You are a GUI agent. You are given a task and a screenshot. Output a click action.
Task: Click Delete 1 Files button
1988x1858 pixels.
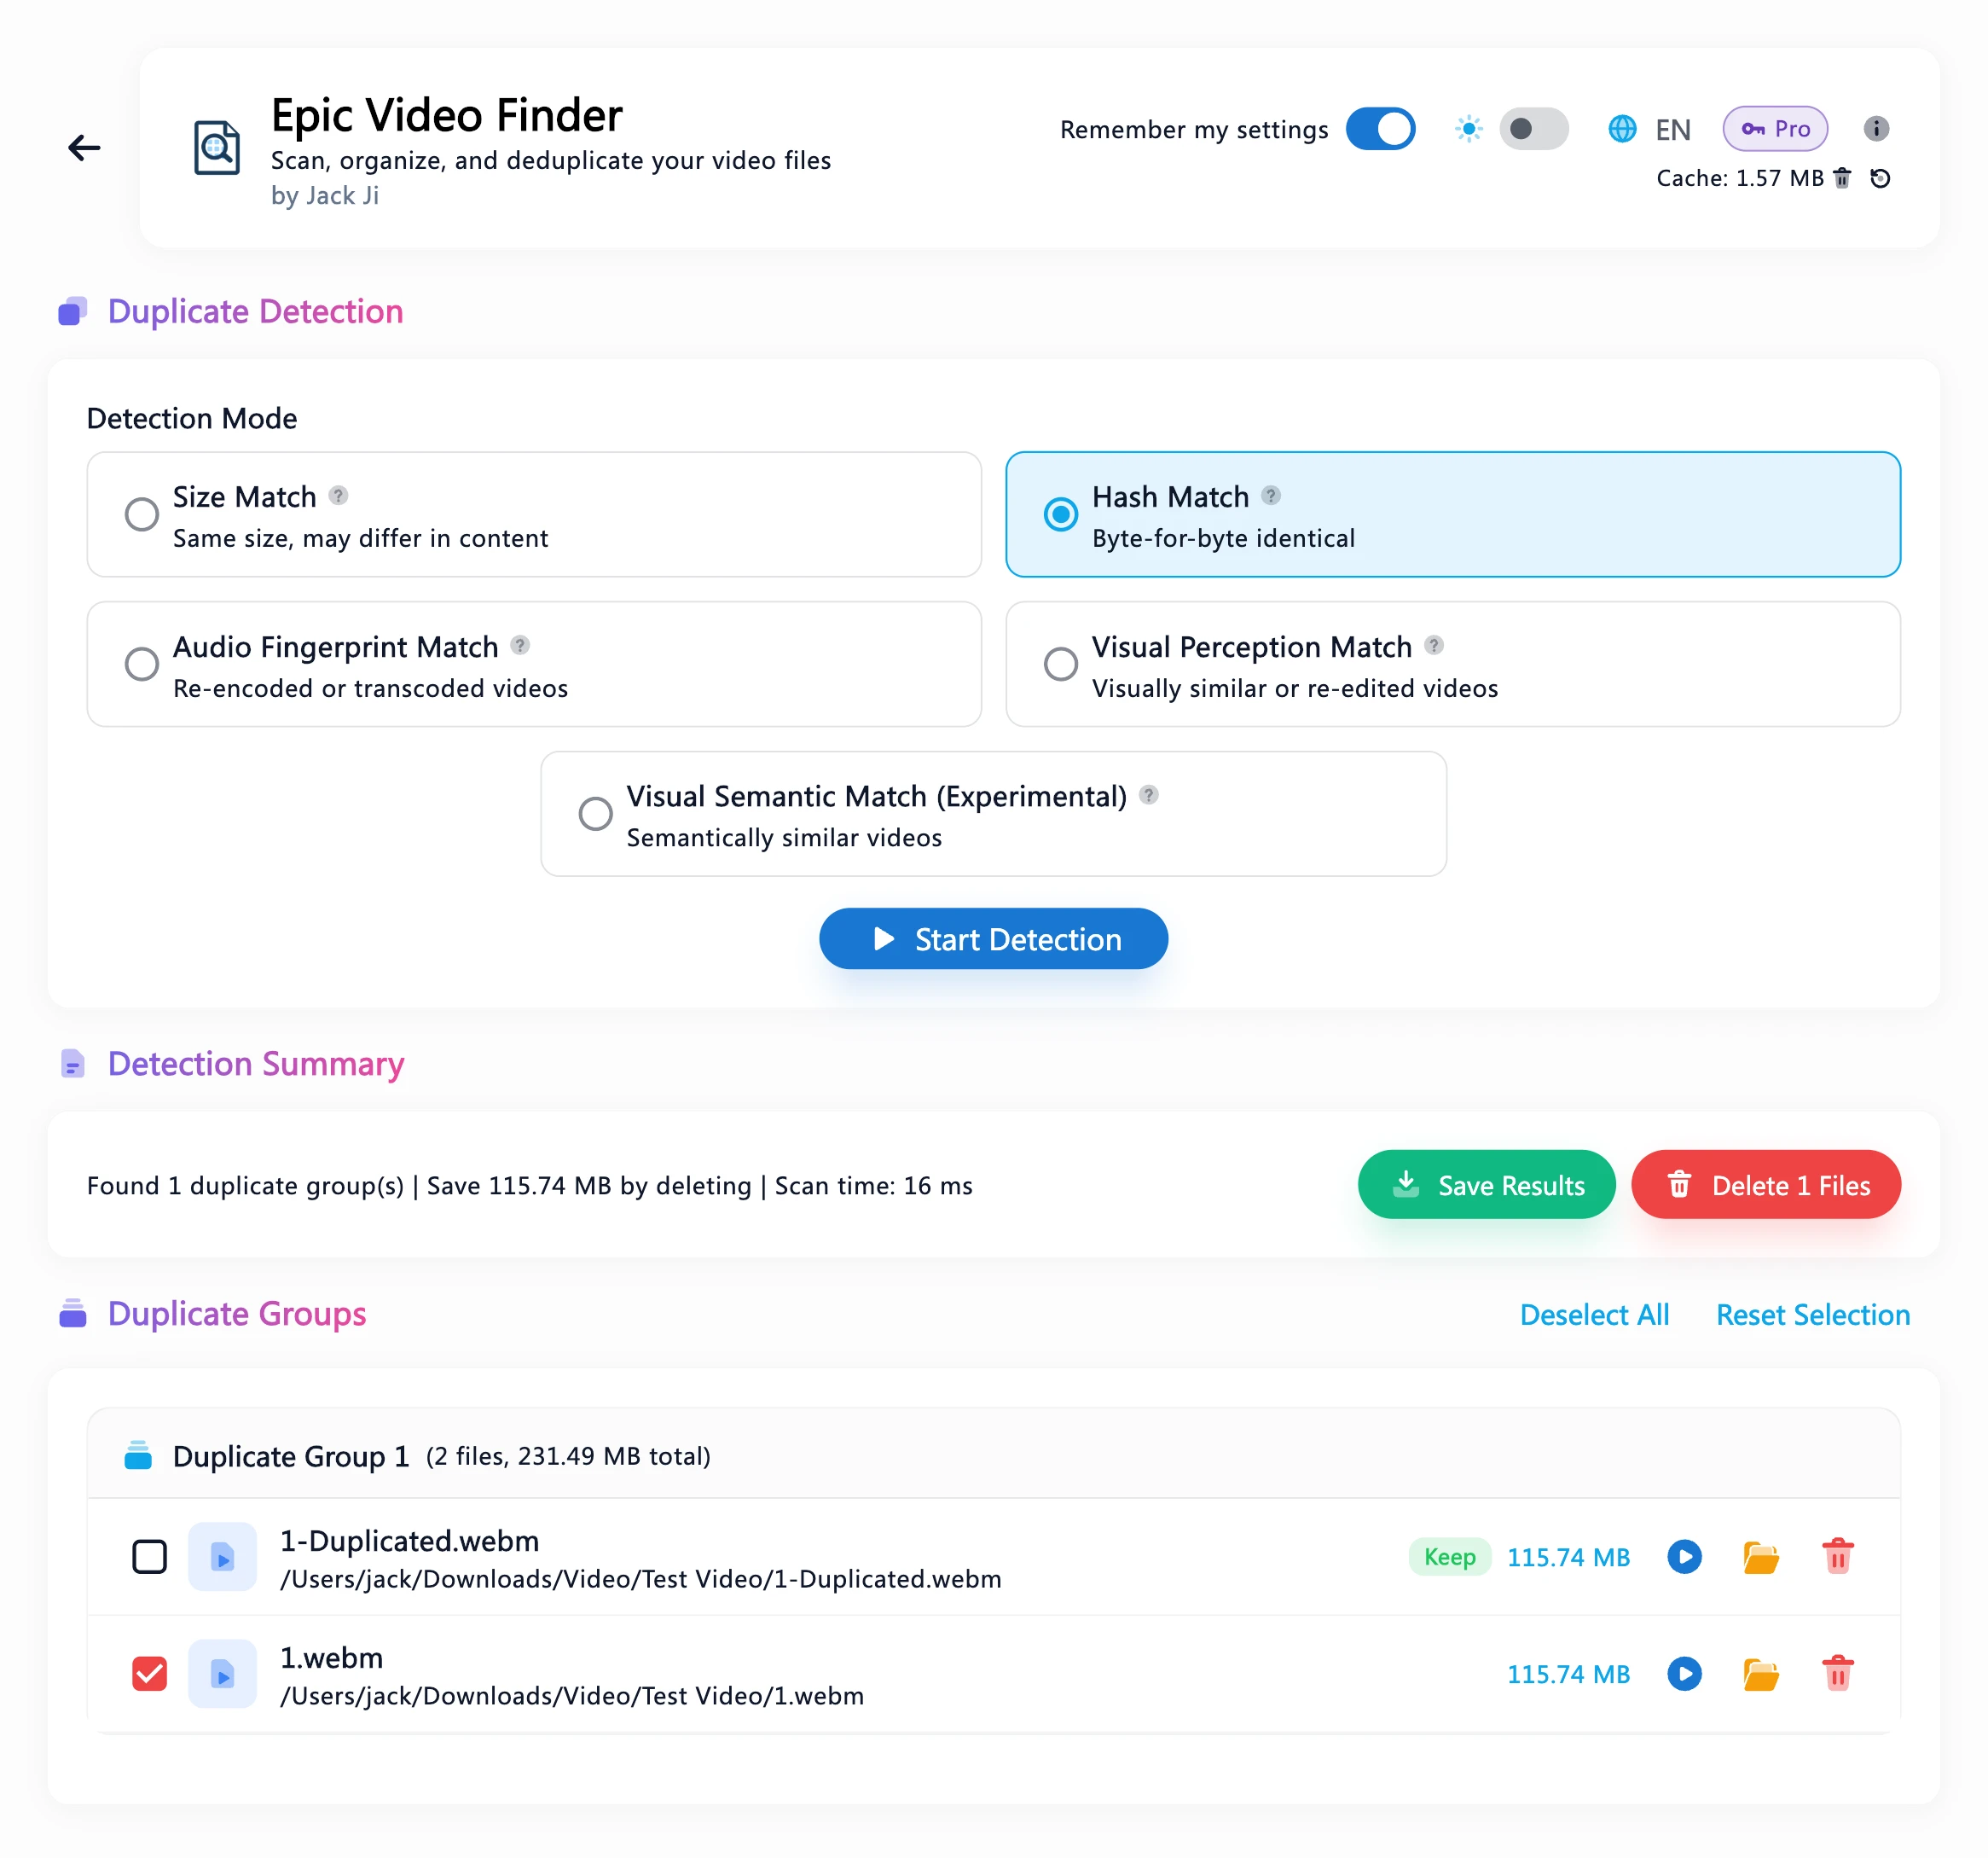(x=1766, y=1184)
